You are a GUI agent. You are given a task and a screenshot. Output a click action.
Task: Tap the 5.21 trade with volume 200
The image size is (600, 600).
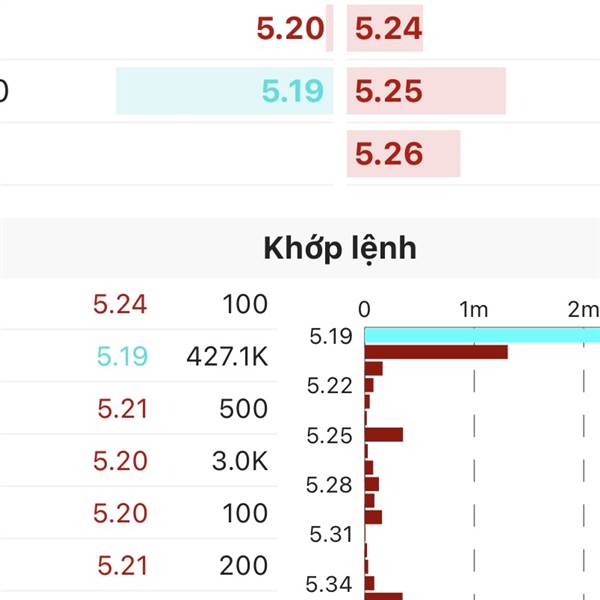[180, 566]
